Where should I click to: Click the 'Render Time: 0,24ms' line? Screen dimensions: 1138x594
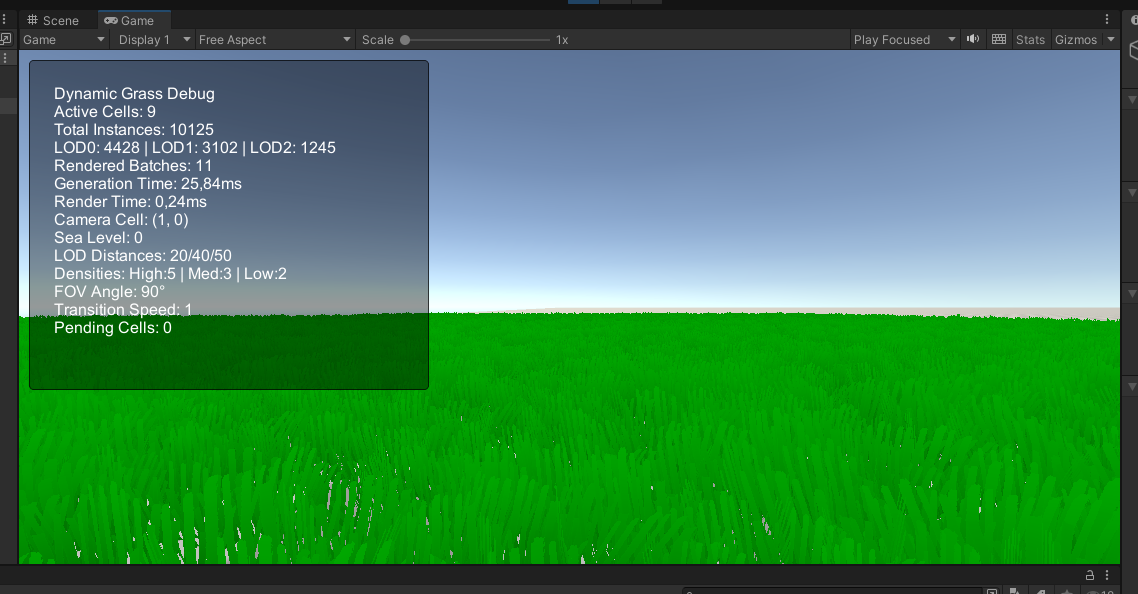(x=130, y=202)
